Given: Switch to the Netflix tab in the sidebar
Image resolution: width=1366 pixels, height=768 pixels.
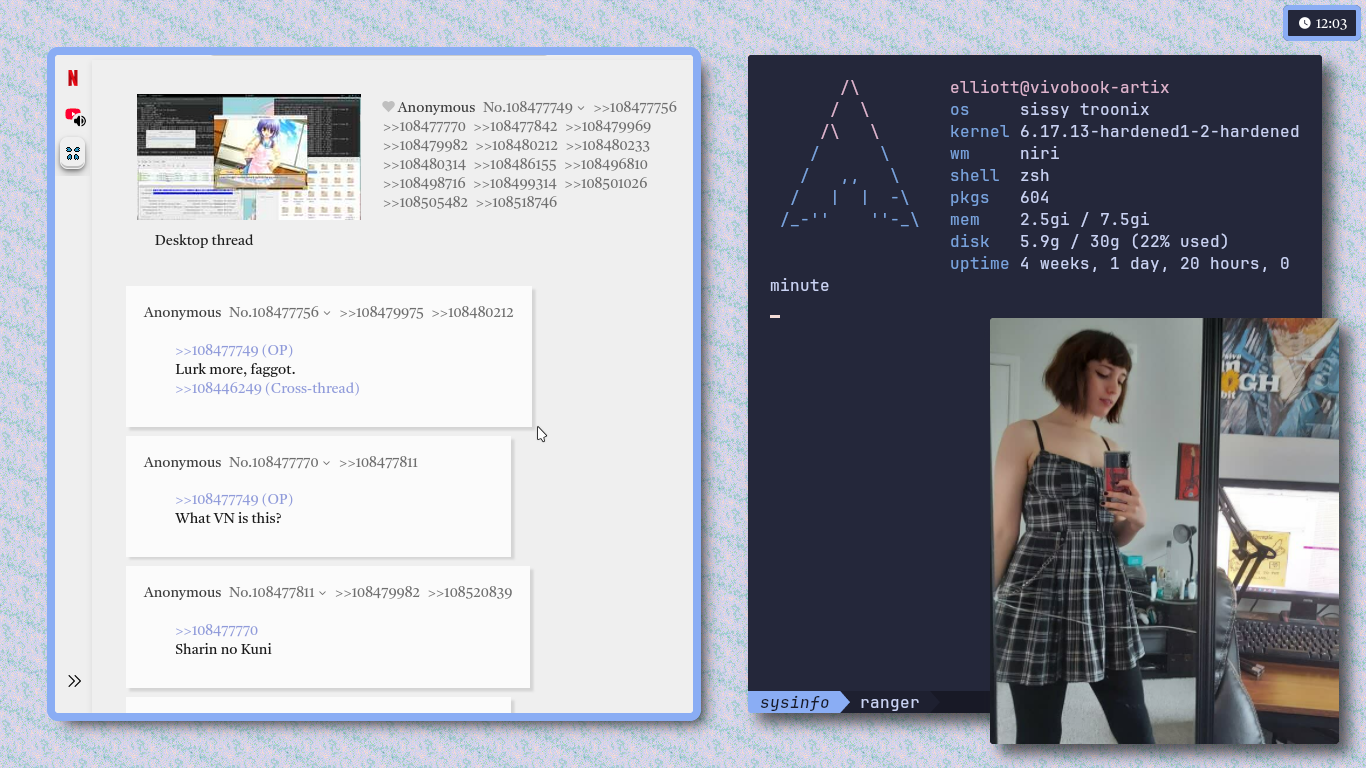Looking at the screenshot, I should click(x=73, y=78).
